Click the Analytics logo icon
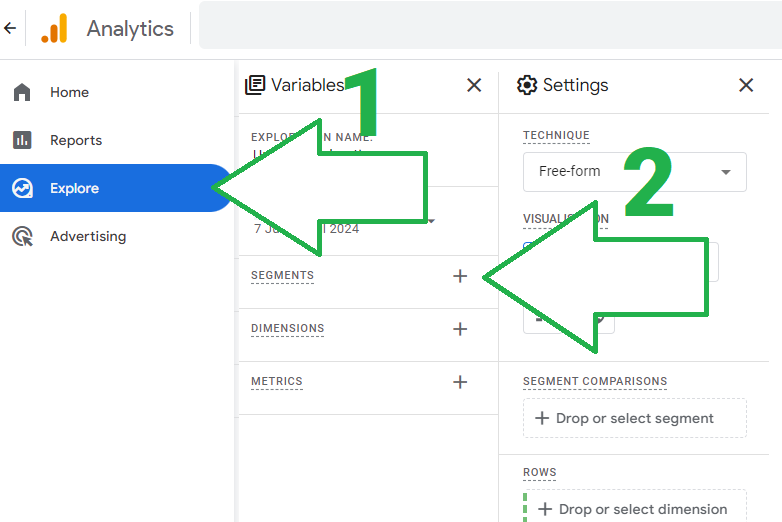The height and width of the screenshot is (522, 782). 54,28
